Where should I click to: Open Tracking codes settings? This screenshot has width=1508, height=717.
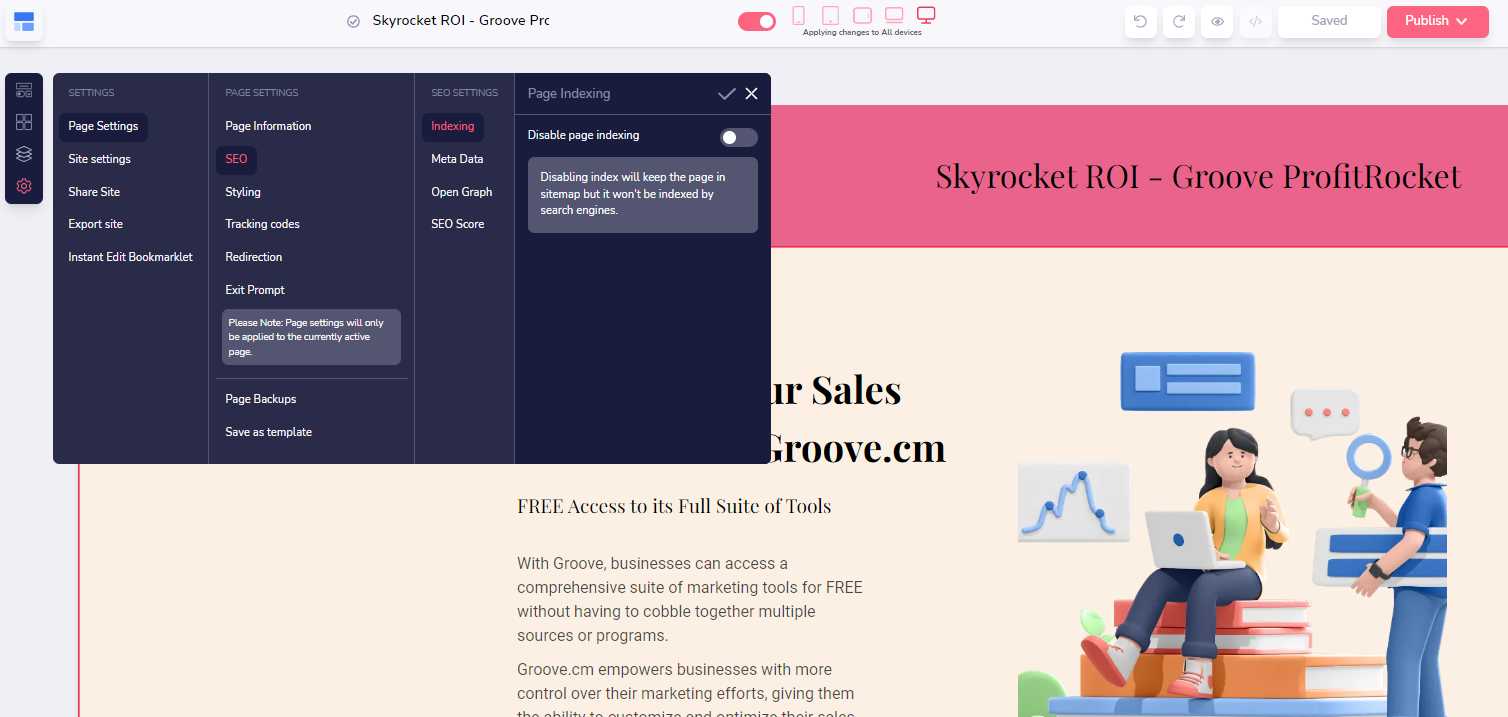pyautogui.click(x=262, y=224)
